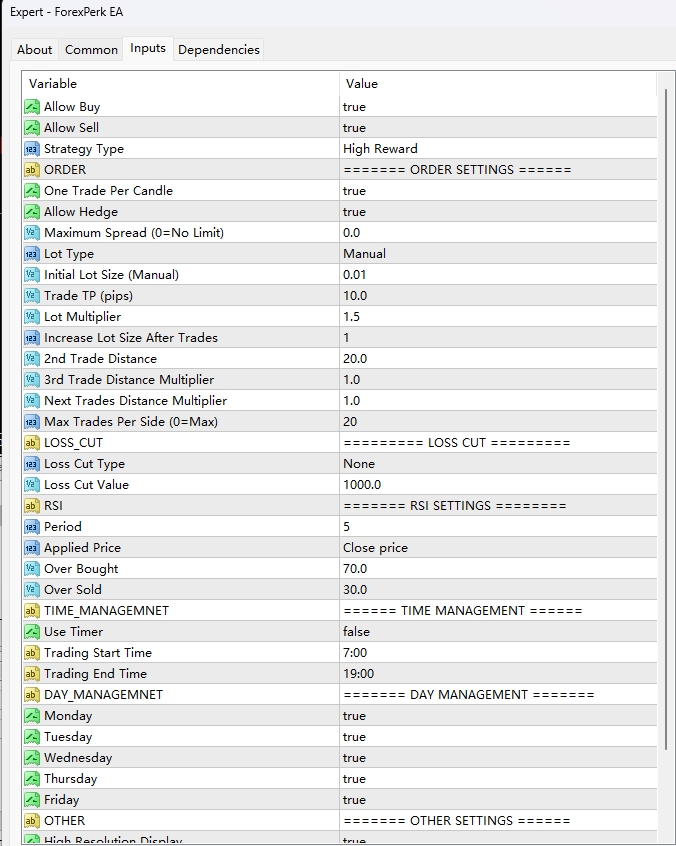
Task: Click the icon beside Allow Buy
Action: click(32, 107)
